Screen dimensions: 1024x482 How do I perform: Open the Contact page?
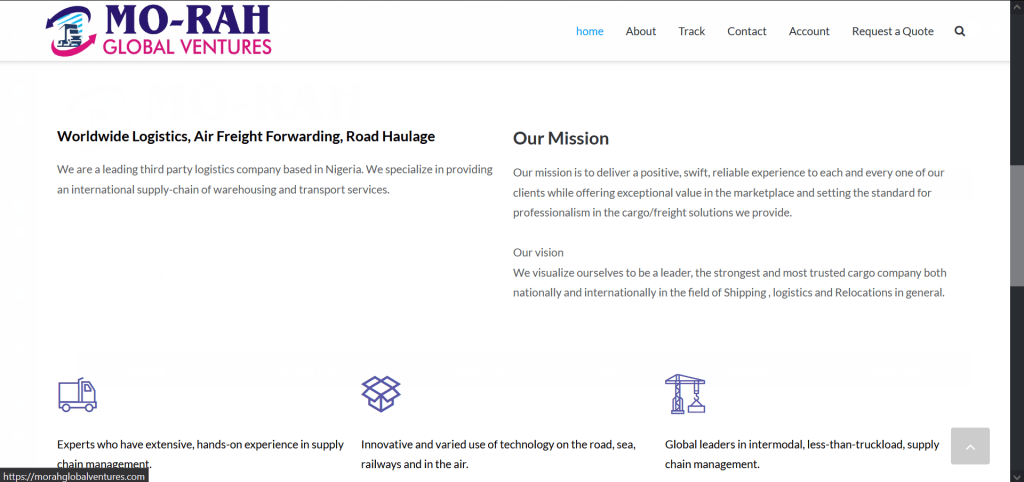point(746,31)
